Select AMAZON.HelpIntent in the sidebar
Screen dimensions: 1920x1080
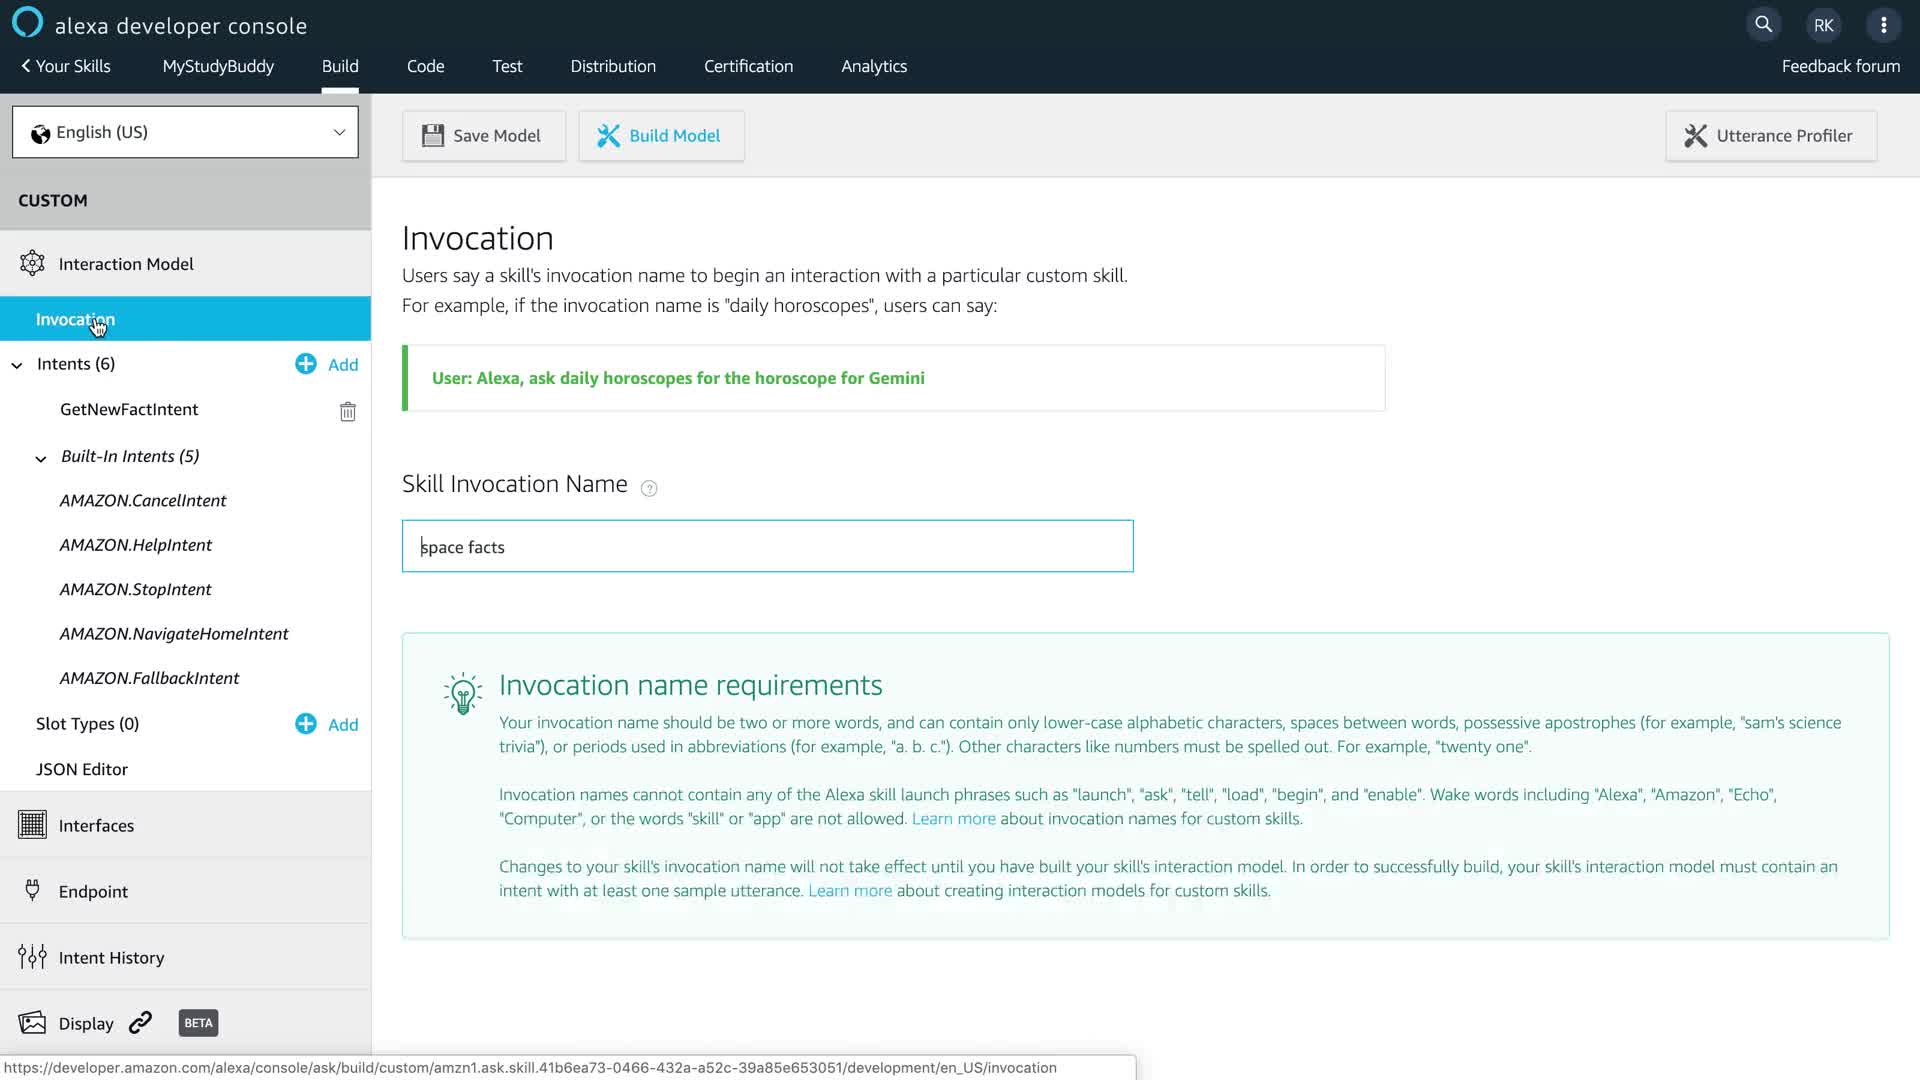tap(136, 545)
